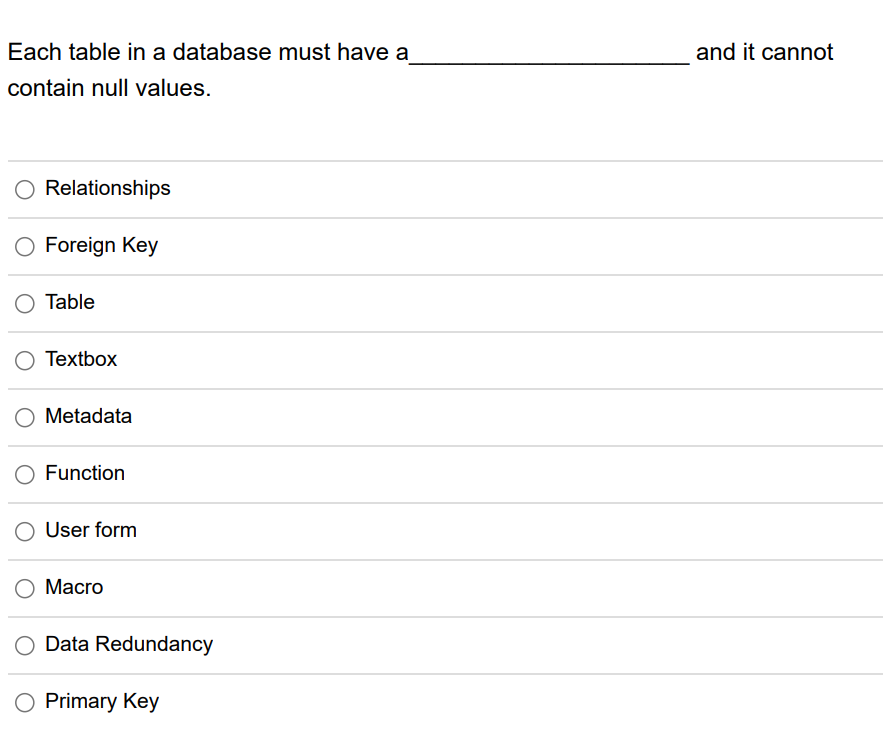Viewport: 893px width, 731px height.
Task: Click the User form option label
Action: (x=90, y=531)
